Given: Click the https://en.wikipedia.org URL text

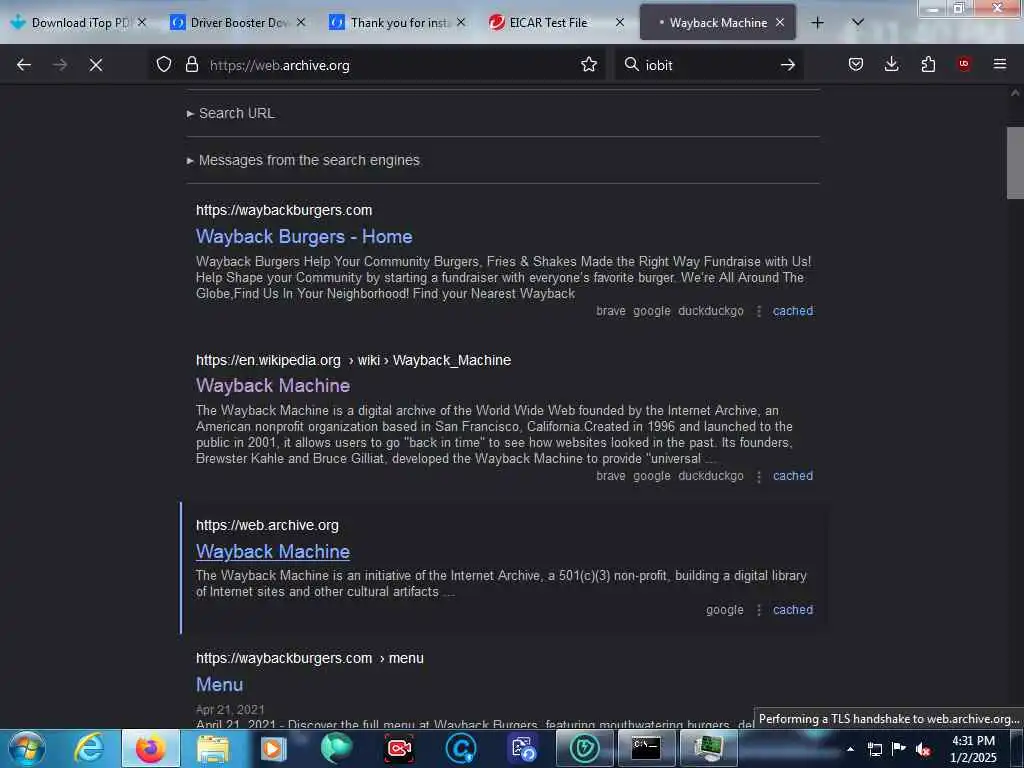Looking at the screenshot, I should (268, 360).
